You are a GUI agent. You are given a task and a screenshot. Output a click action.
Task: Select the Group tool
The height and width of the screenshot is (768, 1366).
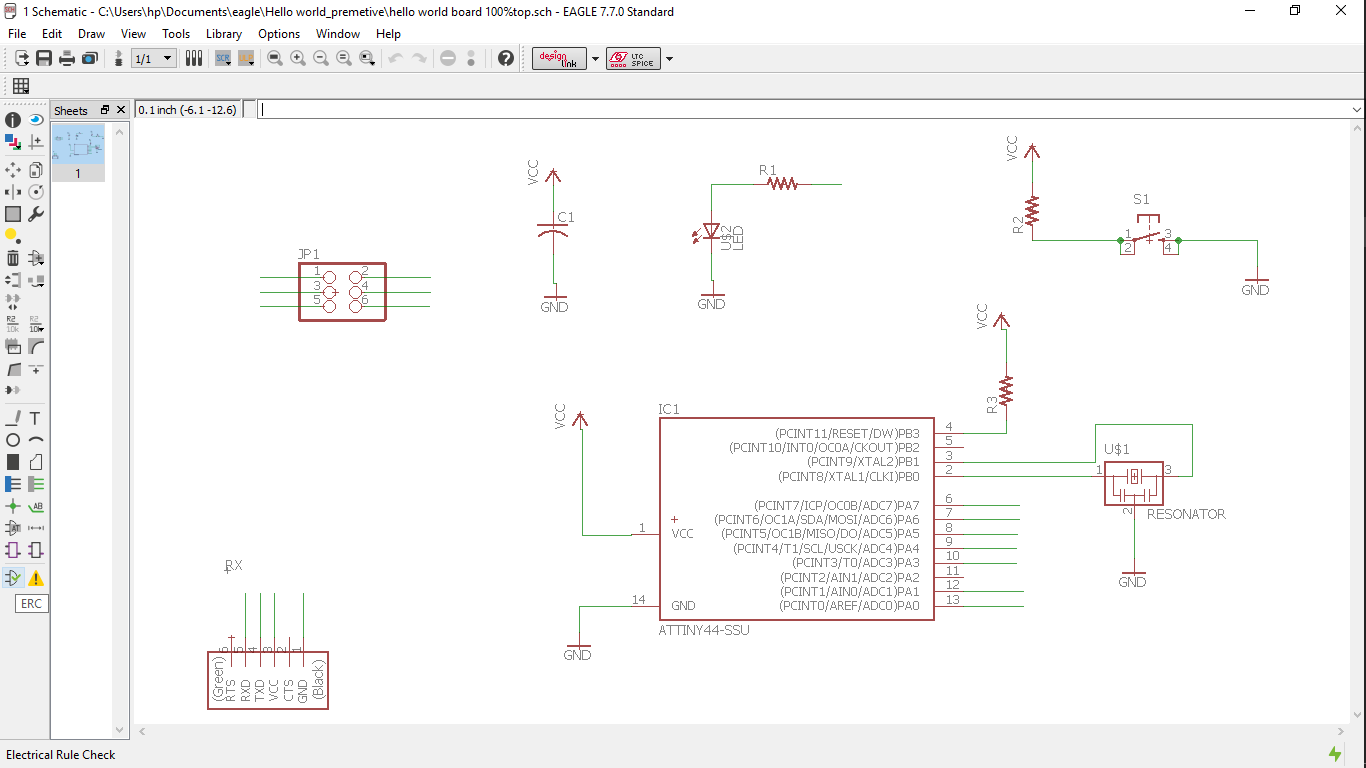point(13,214)
